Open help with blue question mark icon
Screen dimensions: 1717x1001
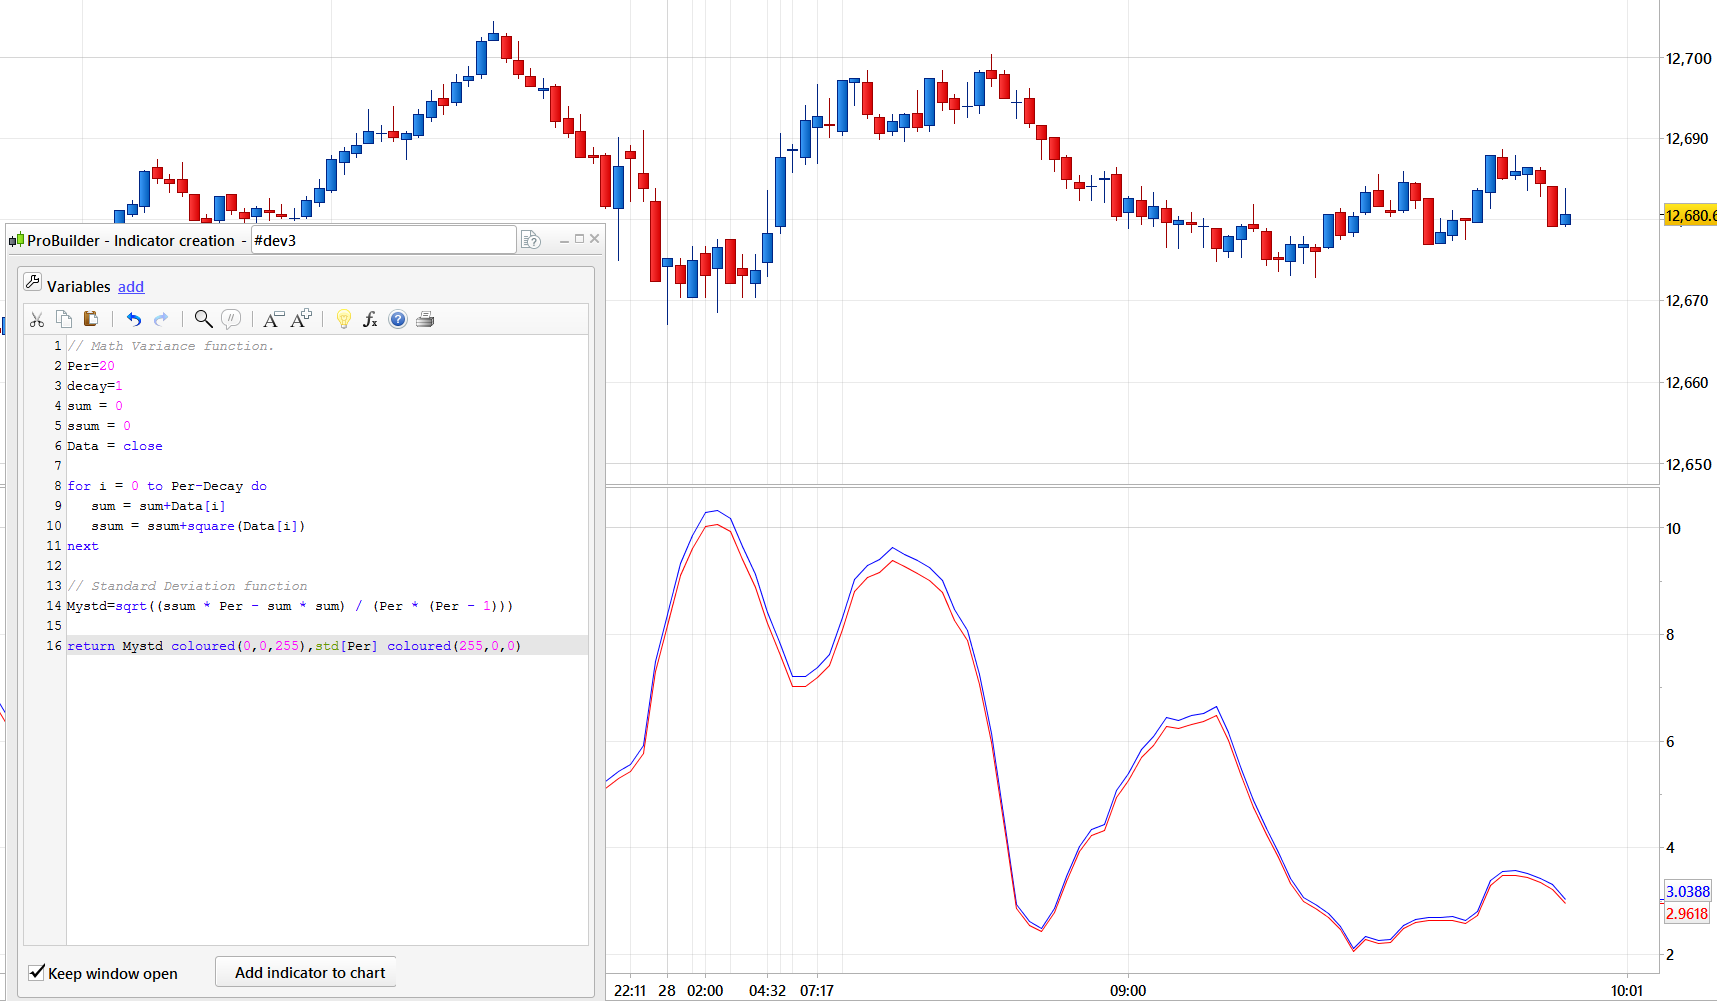(x=398, y=319)
